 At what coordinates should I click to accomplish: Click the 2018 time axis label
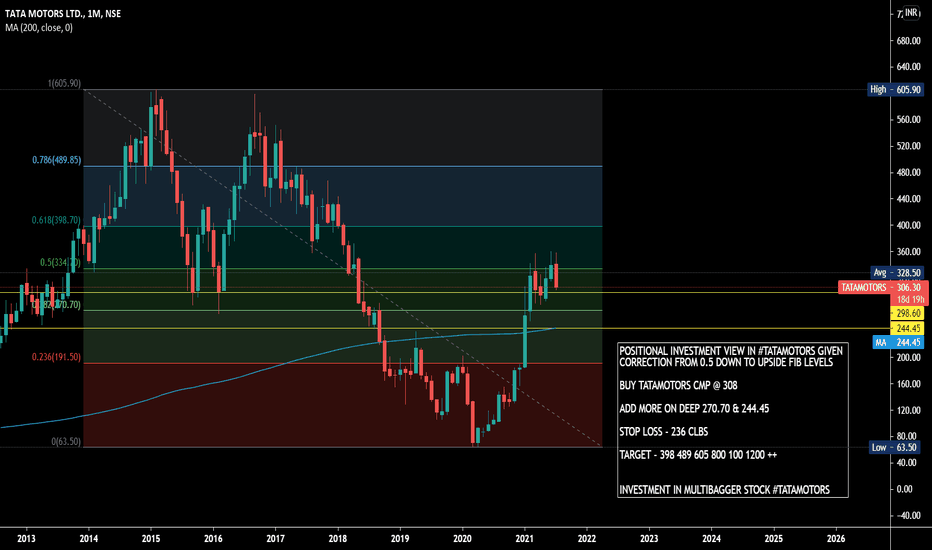pyautogui.click(x=338, y=539)
